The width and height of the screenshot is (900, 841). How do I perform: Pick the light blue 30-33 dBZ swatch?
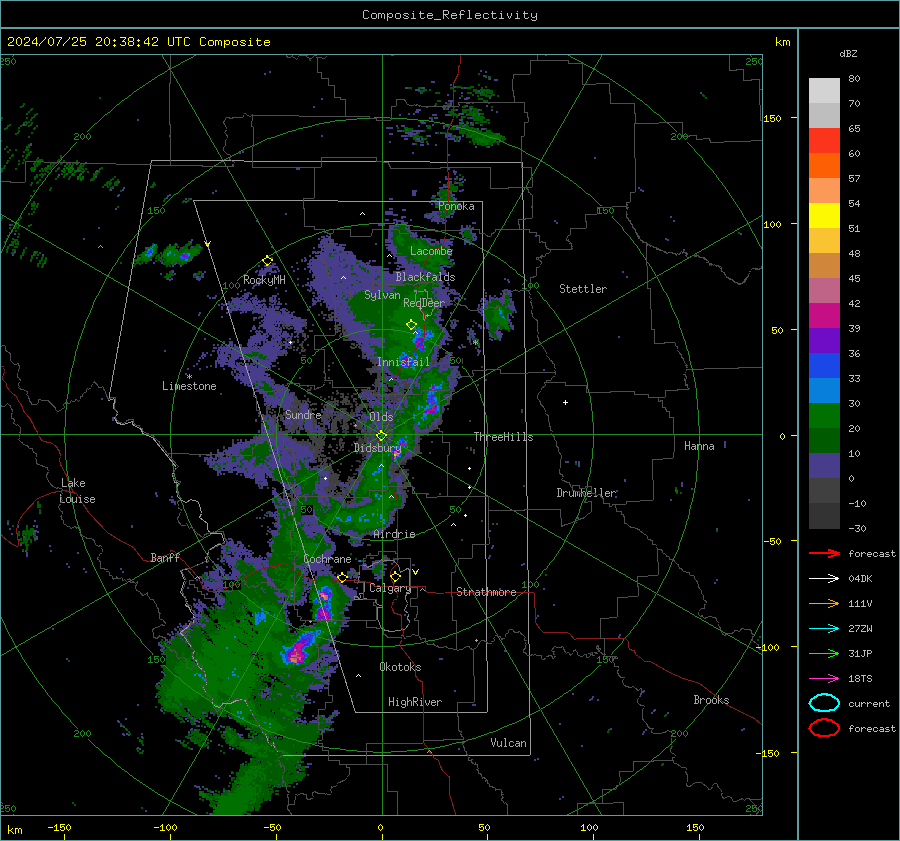click(824, 391)
